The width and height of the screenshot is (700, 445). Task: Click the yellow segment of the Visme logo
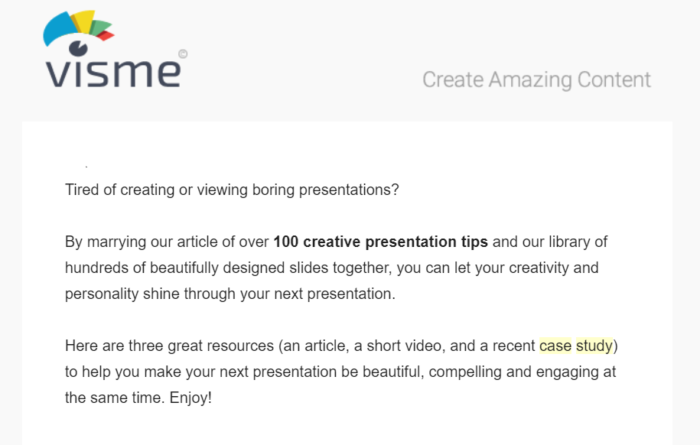pyautogui.click(x=83, y=19)
